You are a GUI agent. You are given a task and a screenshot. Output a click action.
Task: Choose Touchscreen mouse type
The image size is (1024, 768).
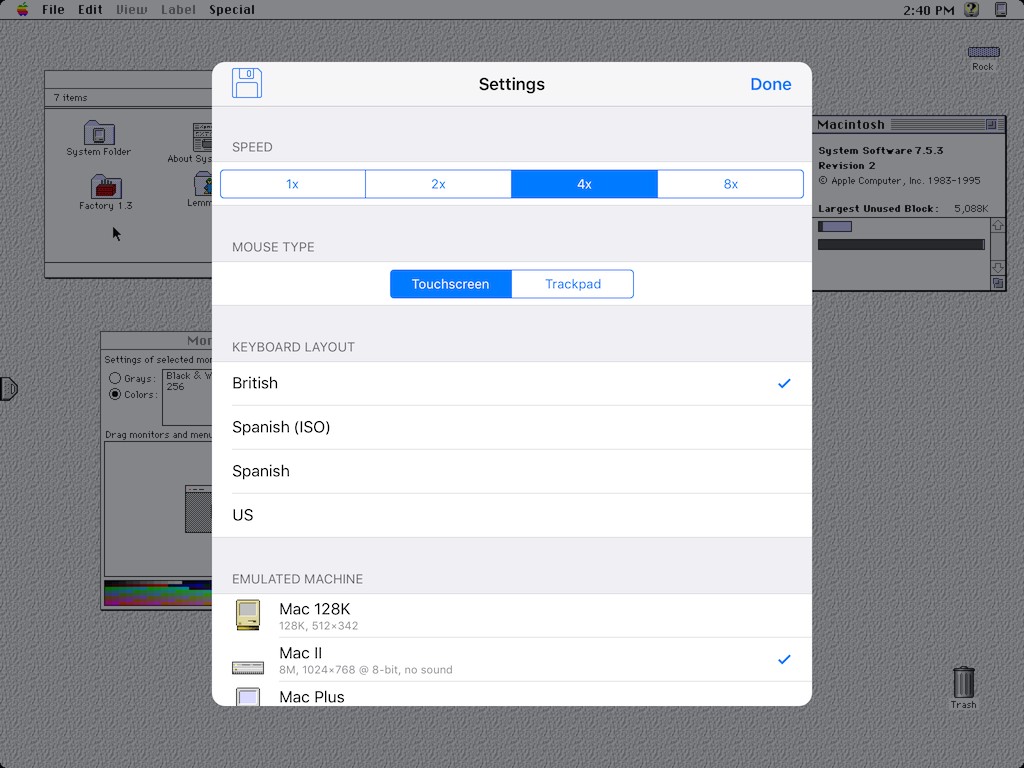[x=451, y=284]
